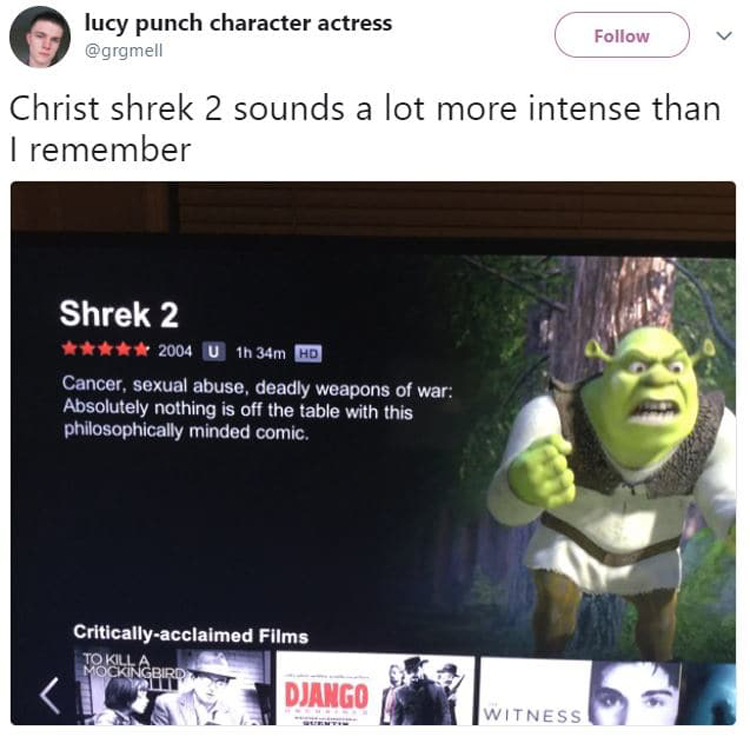Open the @grgmell handle link

point(123,50)
